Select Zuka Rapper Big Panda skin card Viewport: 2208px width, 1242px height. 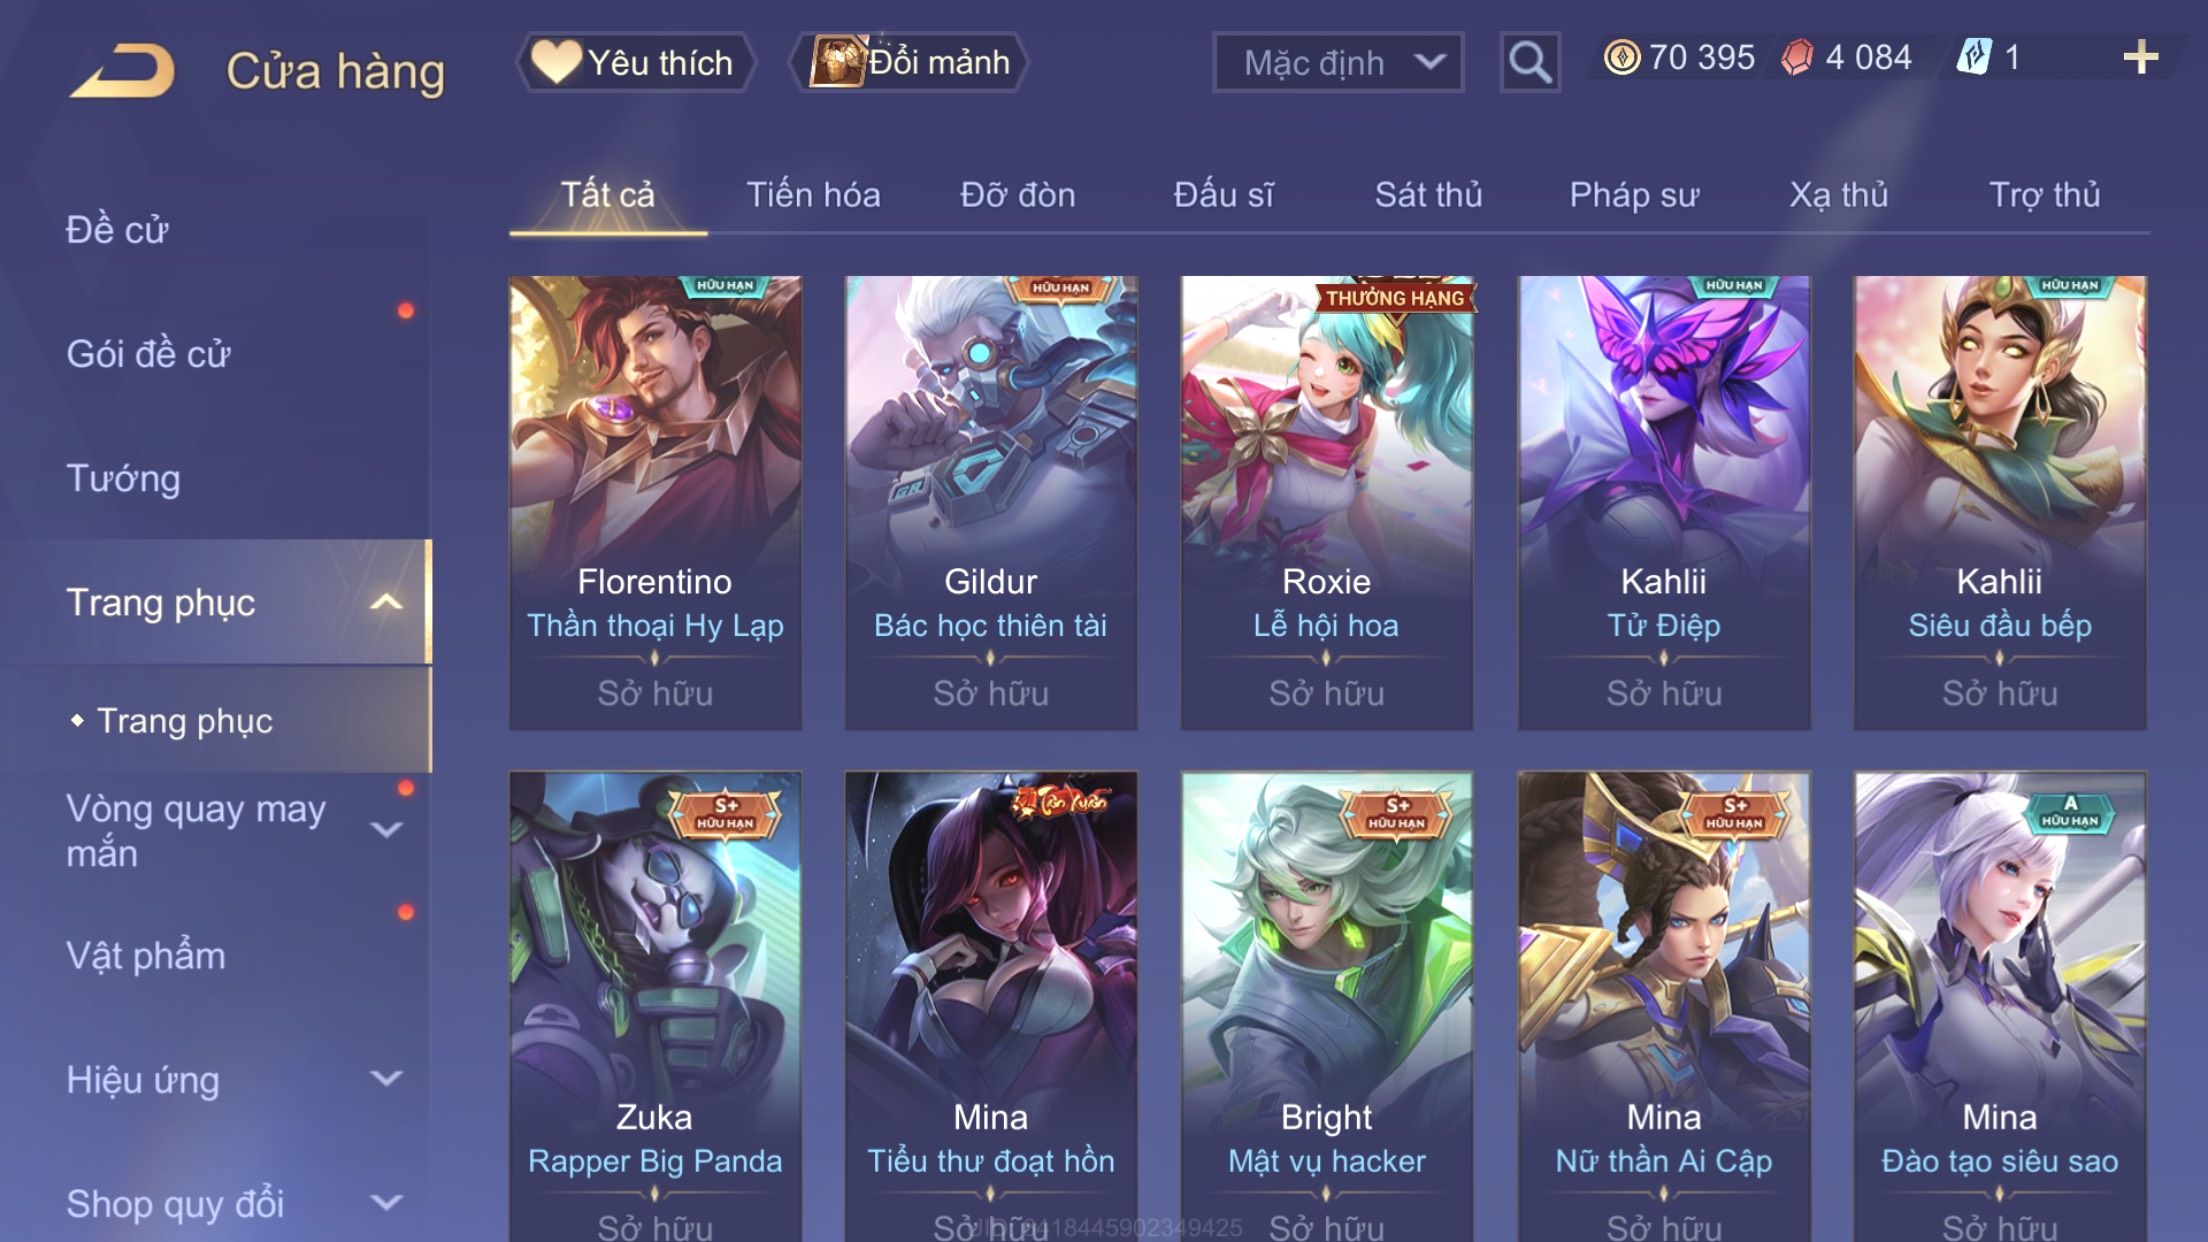655,1006
